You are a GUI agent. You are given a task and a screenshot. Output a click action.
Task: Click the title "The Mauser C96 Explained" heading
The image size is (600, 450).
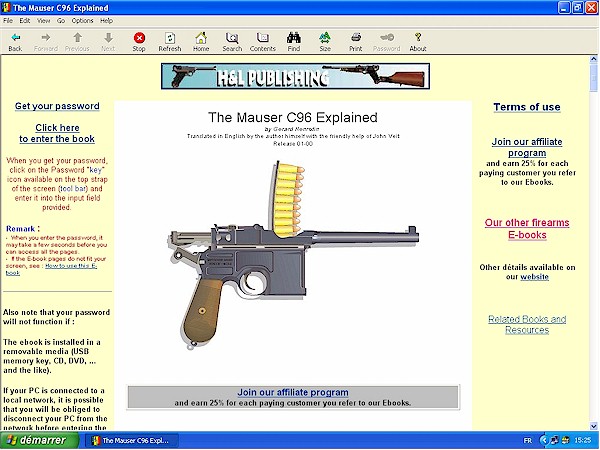pos(293,117)
